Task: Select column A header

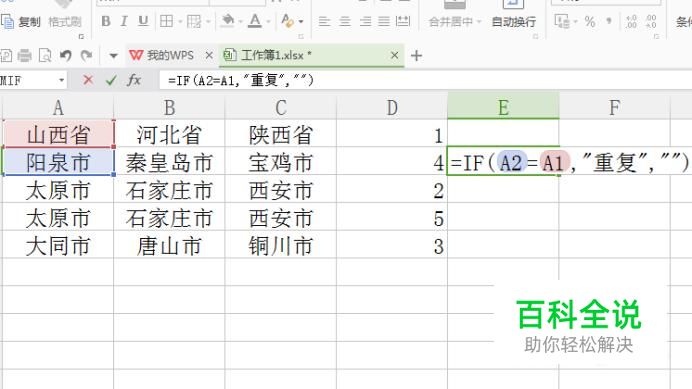Action: tap(58, 108)
